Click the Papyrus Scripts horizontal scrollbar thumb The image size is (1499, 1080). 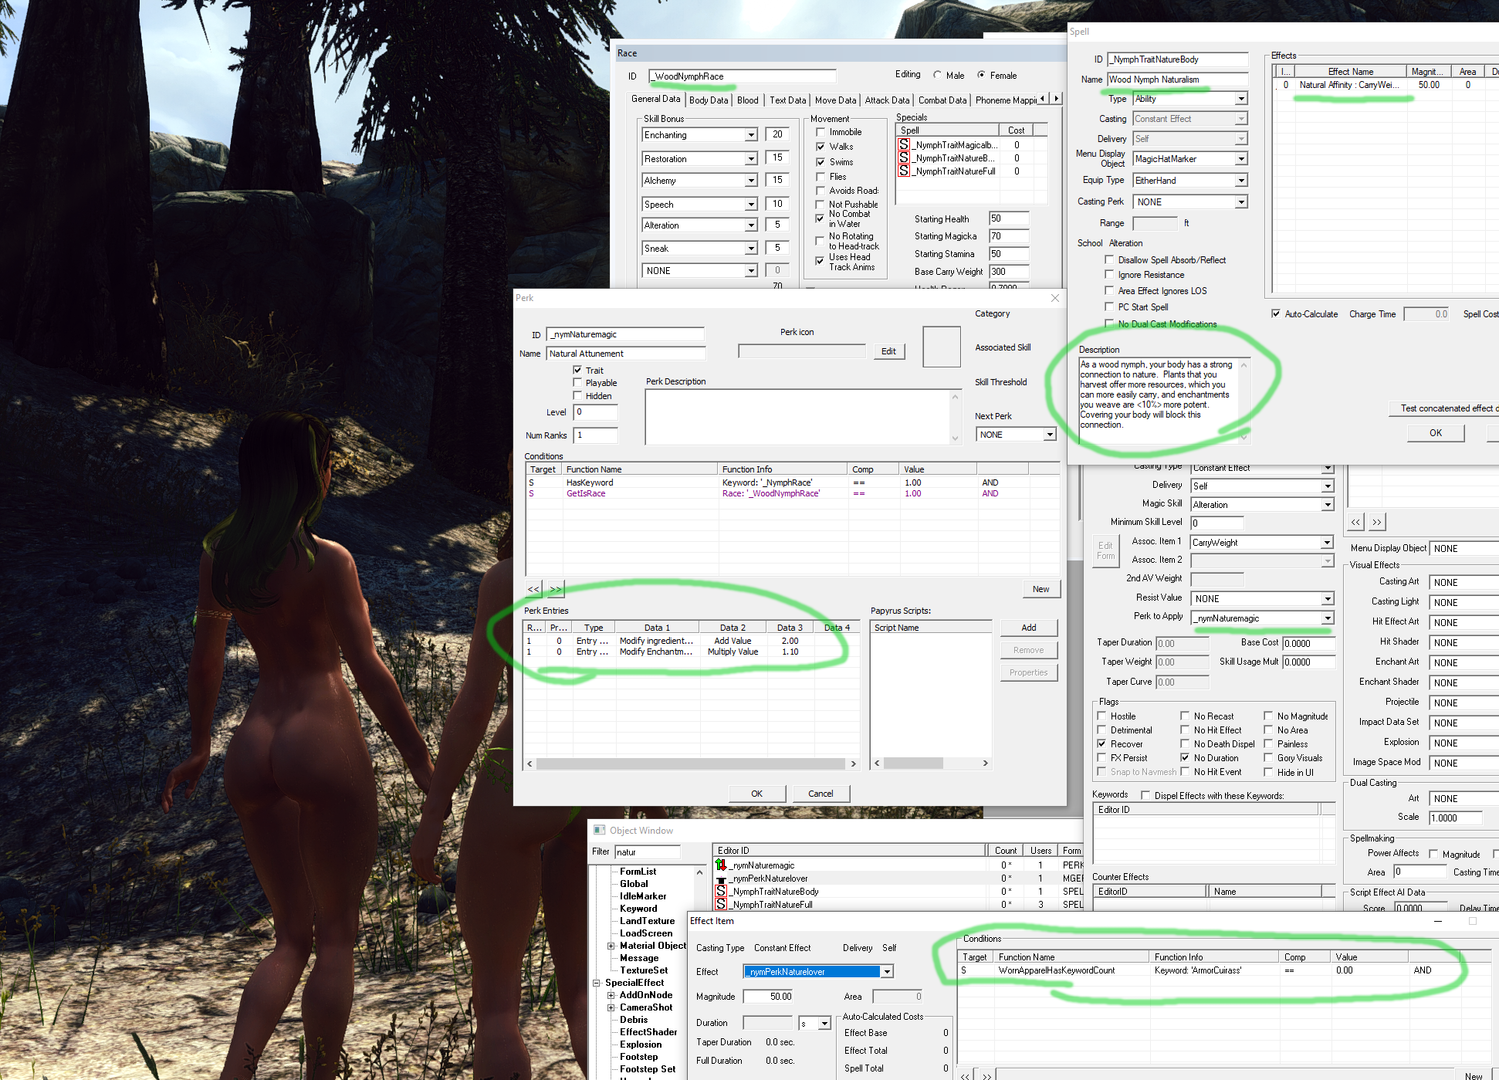click(x=914, y=763)
